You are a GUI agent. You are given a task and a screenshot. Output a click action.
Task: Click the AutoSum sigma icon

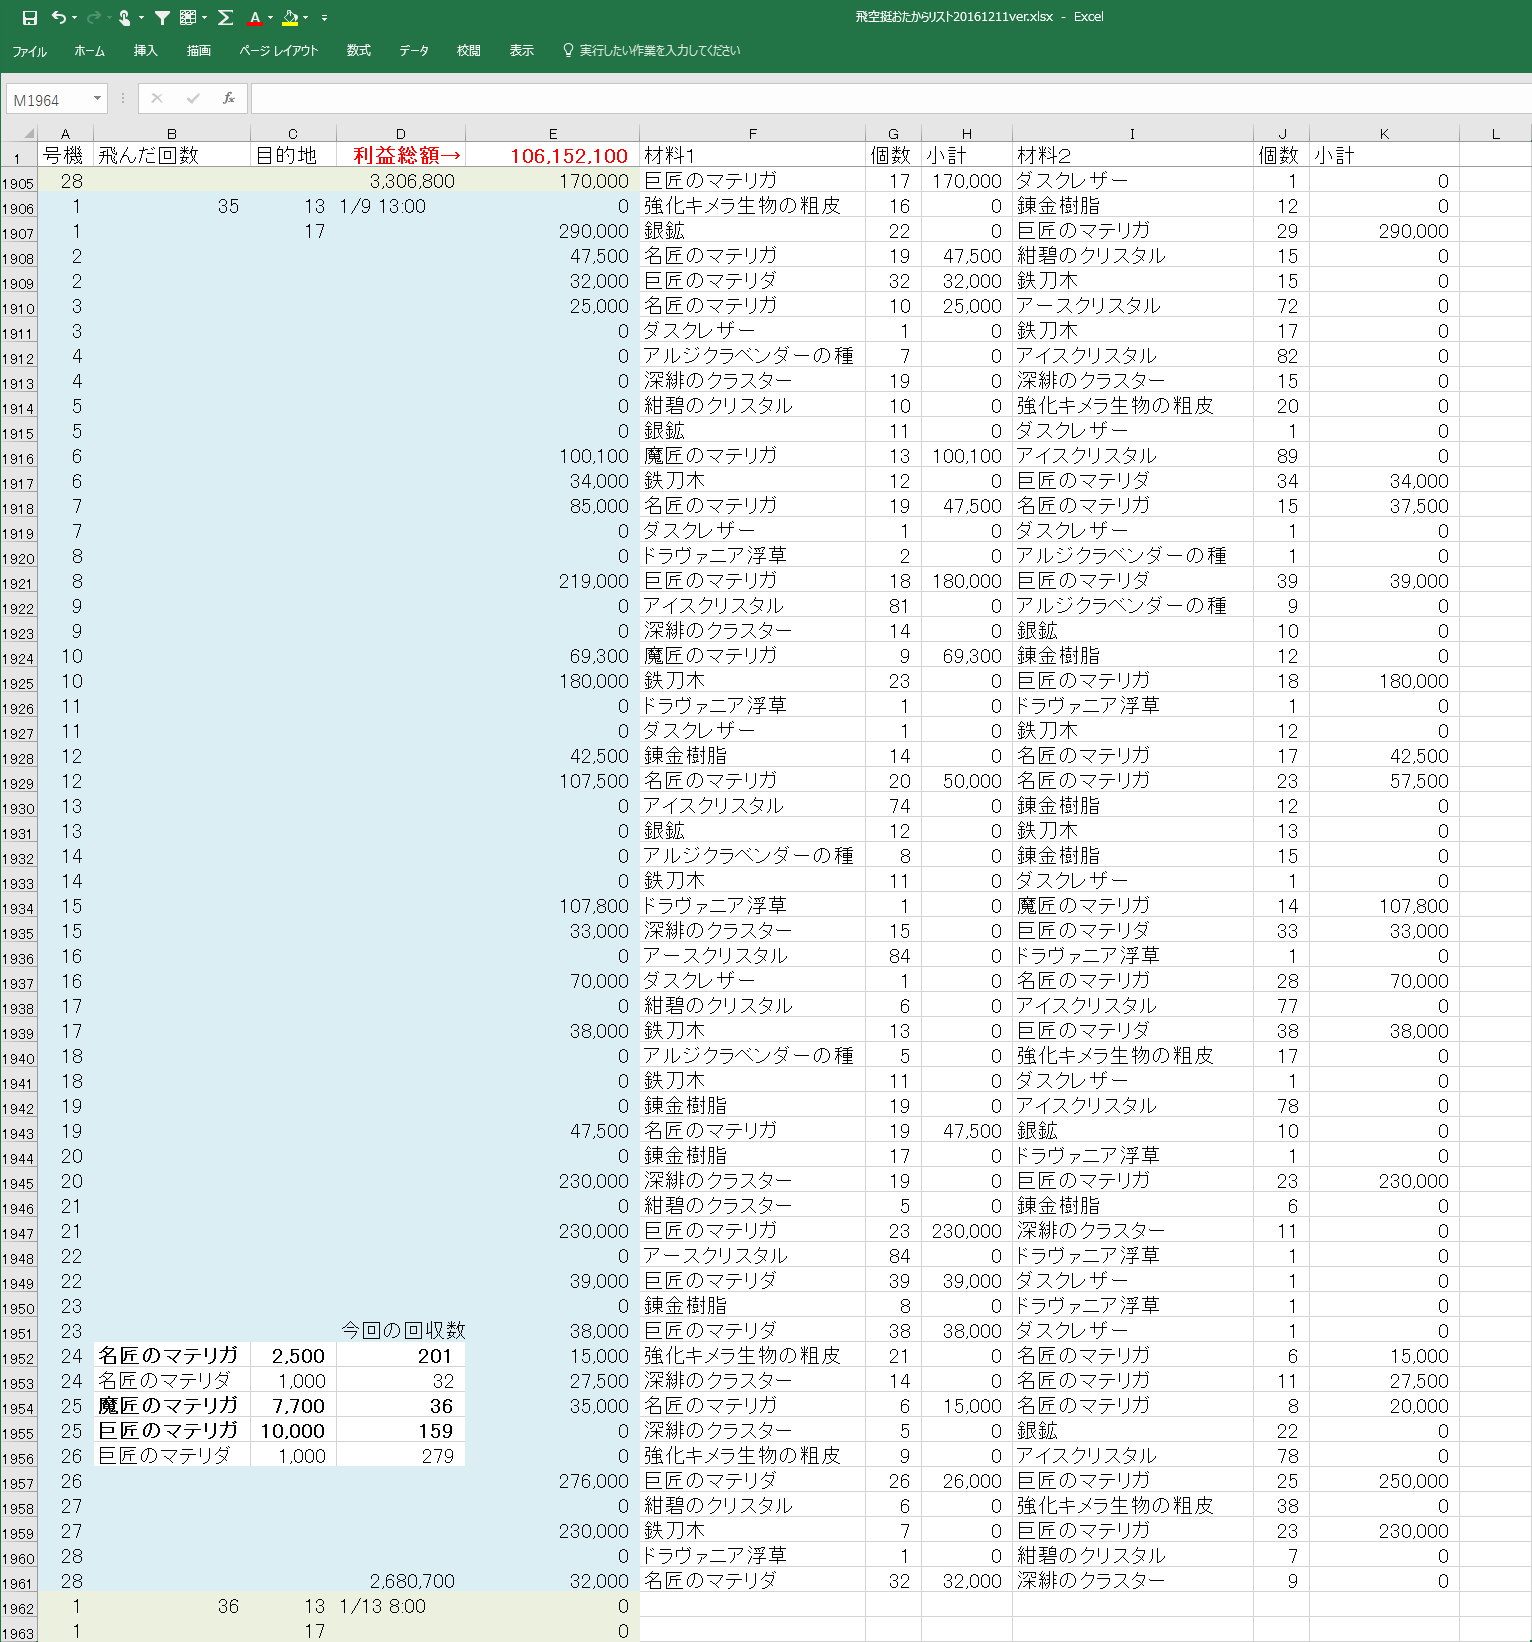pyautogui.click(x=225, y=17)
